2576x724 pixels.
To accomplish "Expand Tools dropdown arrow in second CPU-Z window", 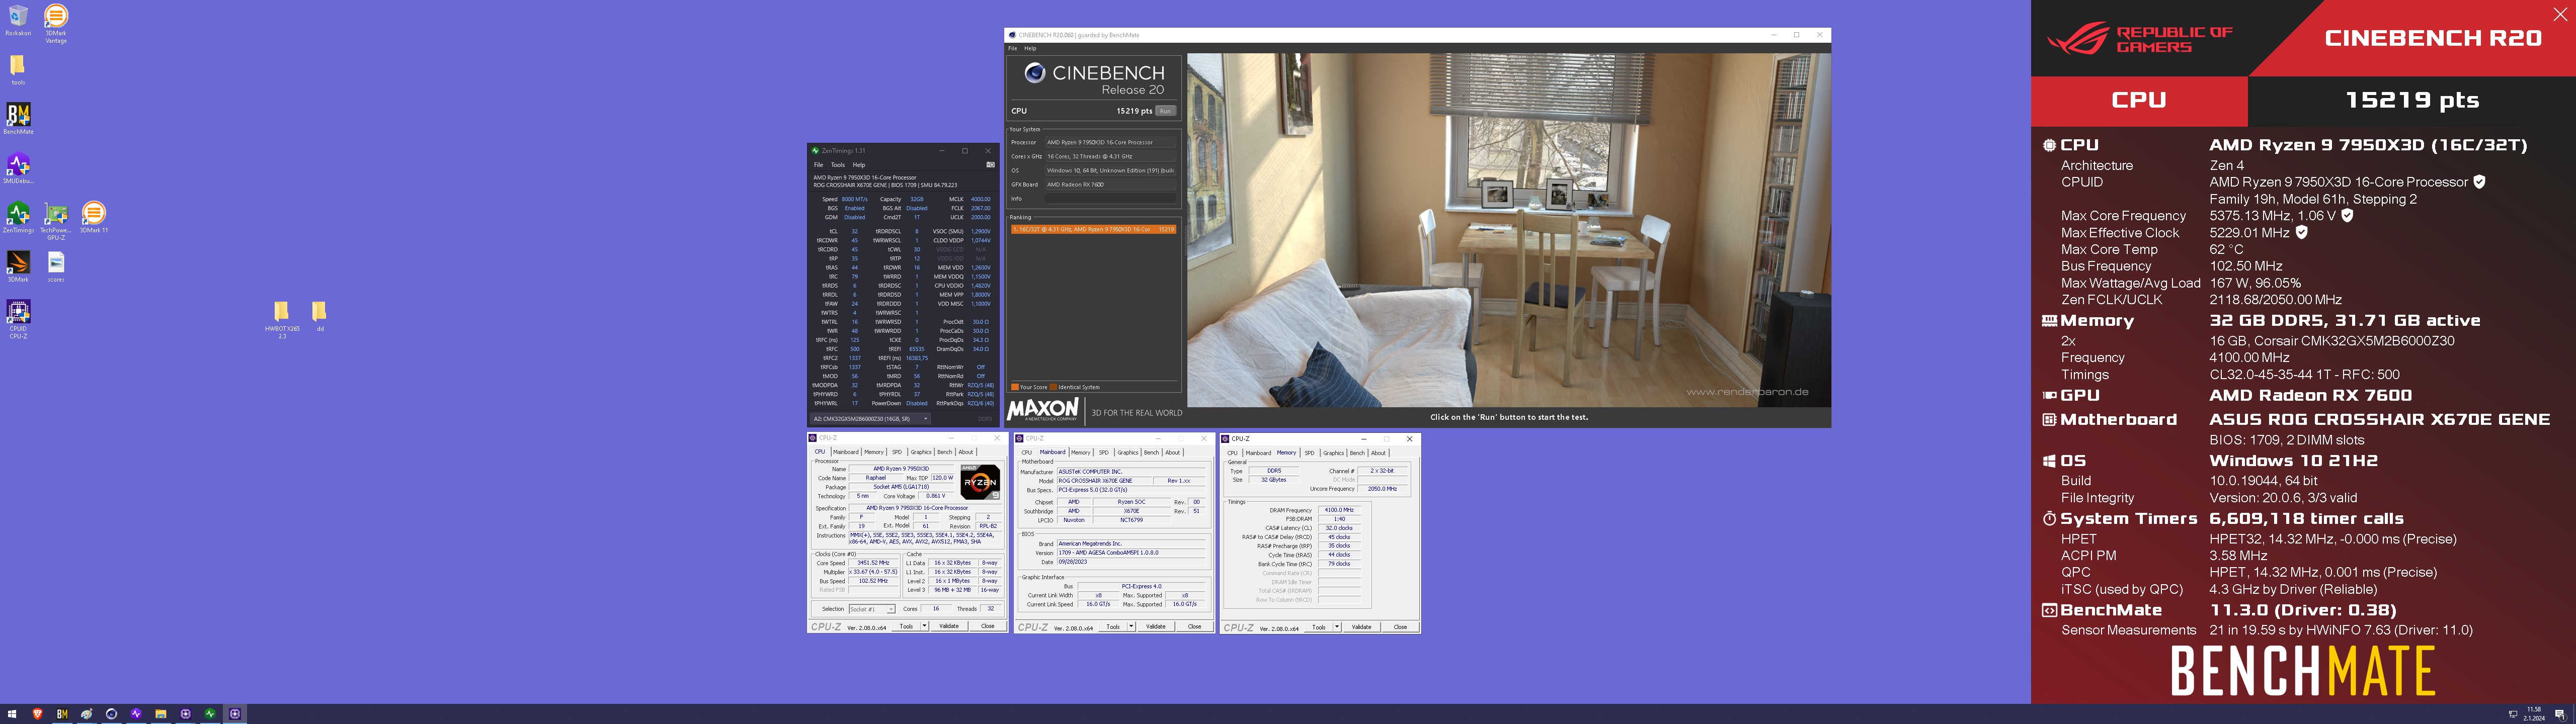I will click(1132, 626).
